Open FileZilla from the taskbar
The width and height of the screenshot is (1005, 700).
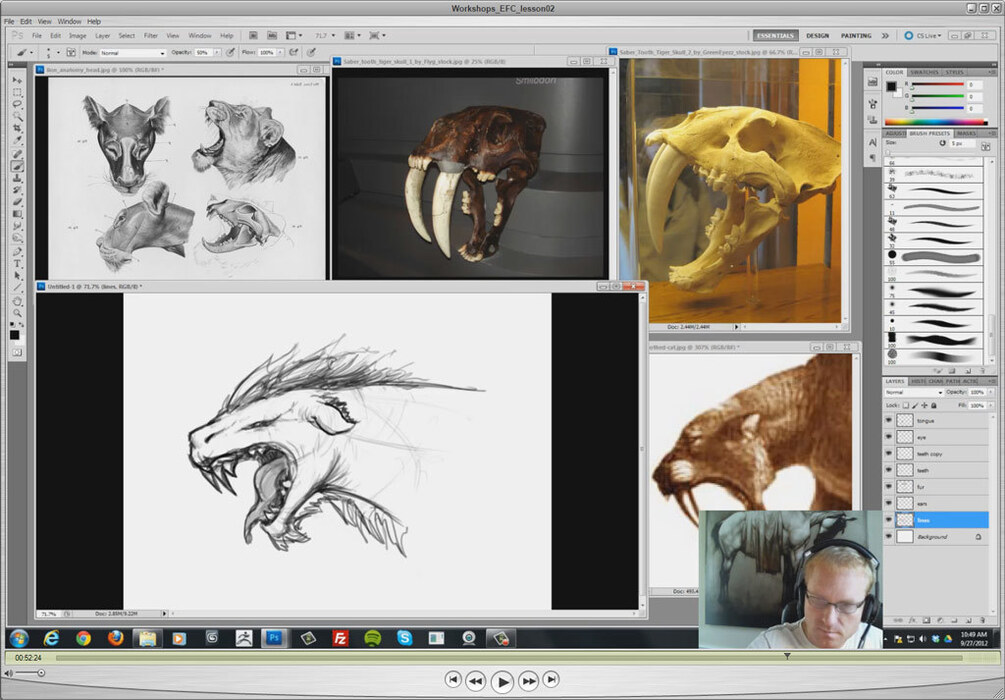coord(340,637)
